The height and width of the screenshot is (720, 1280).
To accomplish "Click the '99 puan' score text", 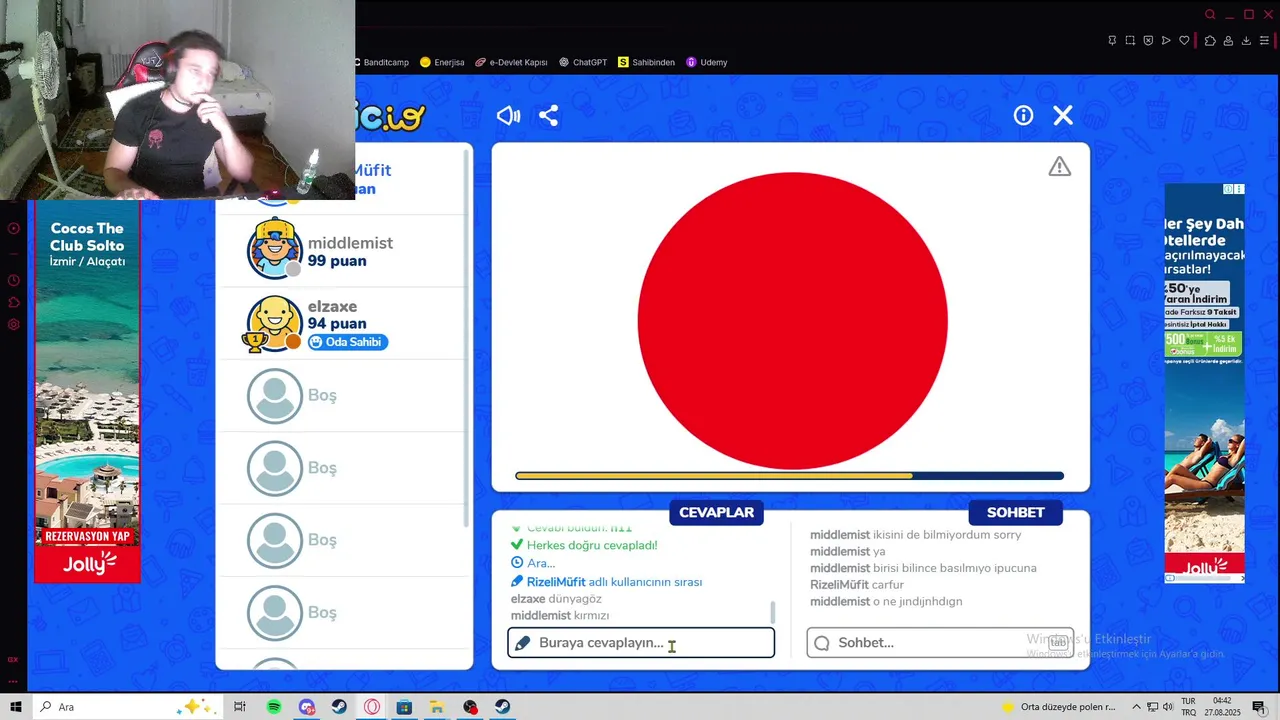I will coord(337,261).
